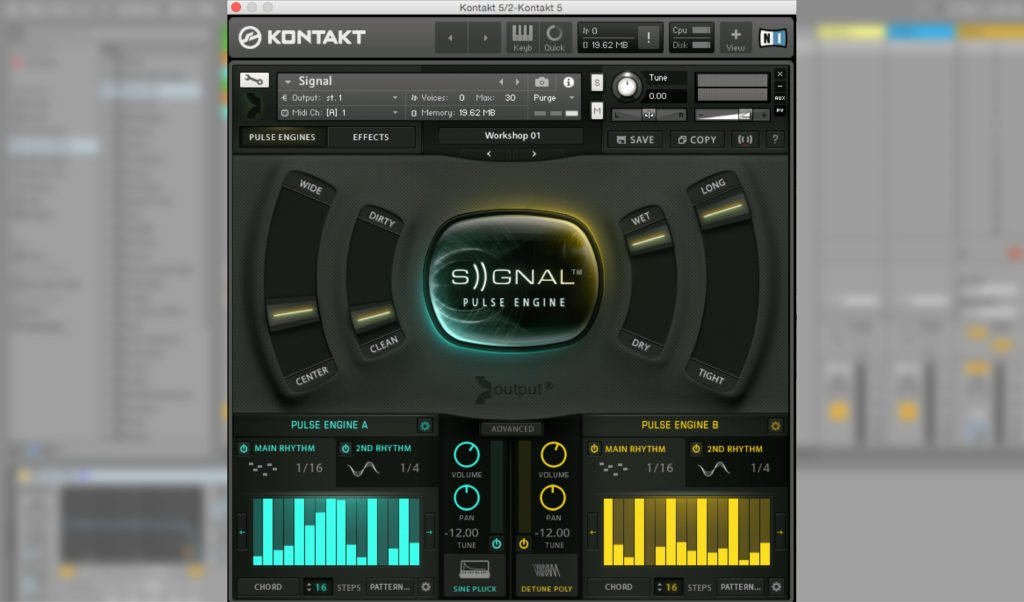
Task: Switch to the Effects tab
Action: point(371,137)
